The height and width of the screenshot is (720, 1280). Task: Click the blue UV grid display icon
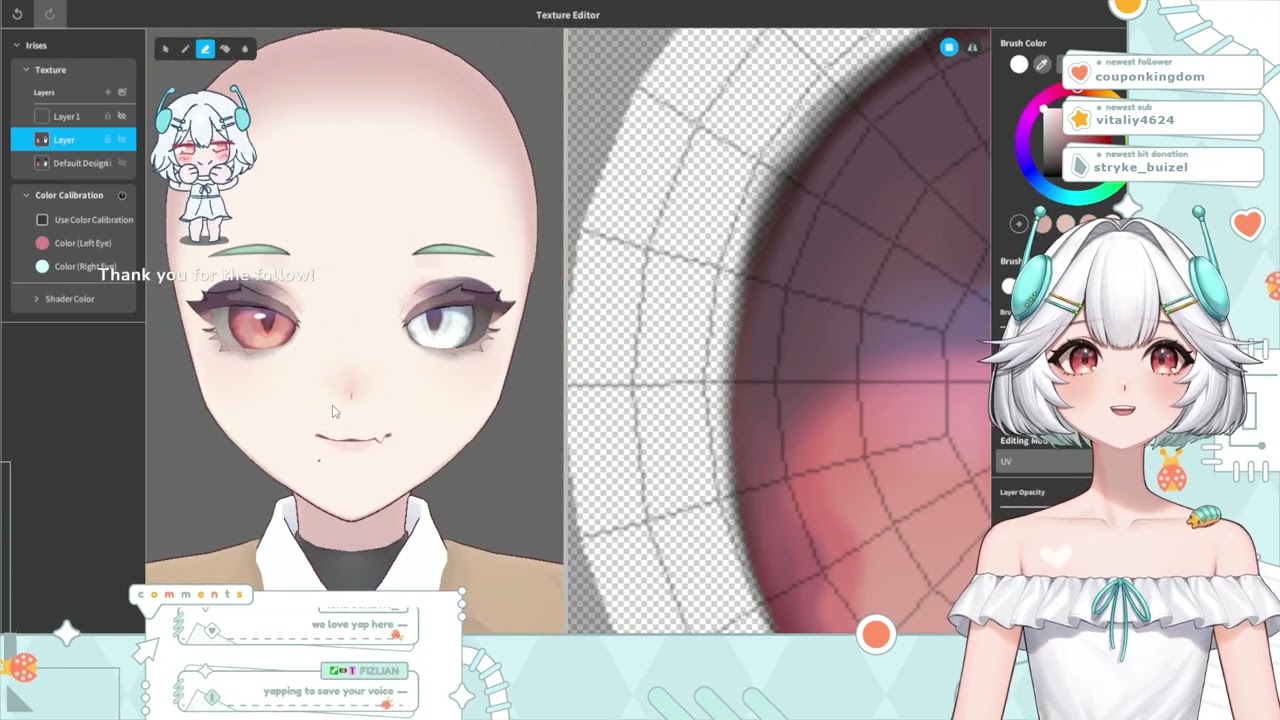[x=949, y=47]
